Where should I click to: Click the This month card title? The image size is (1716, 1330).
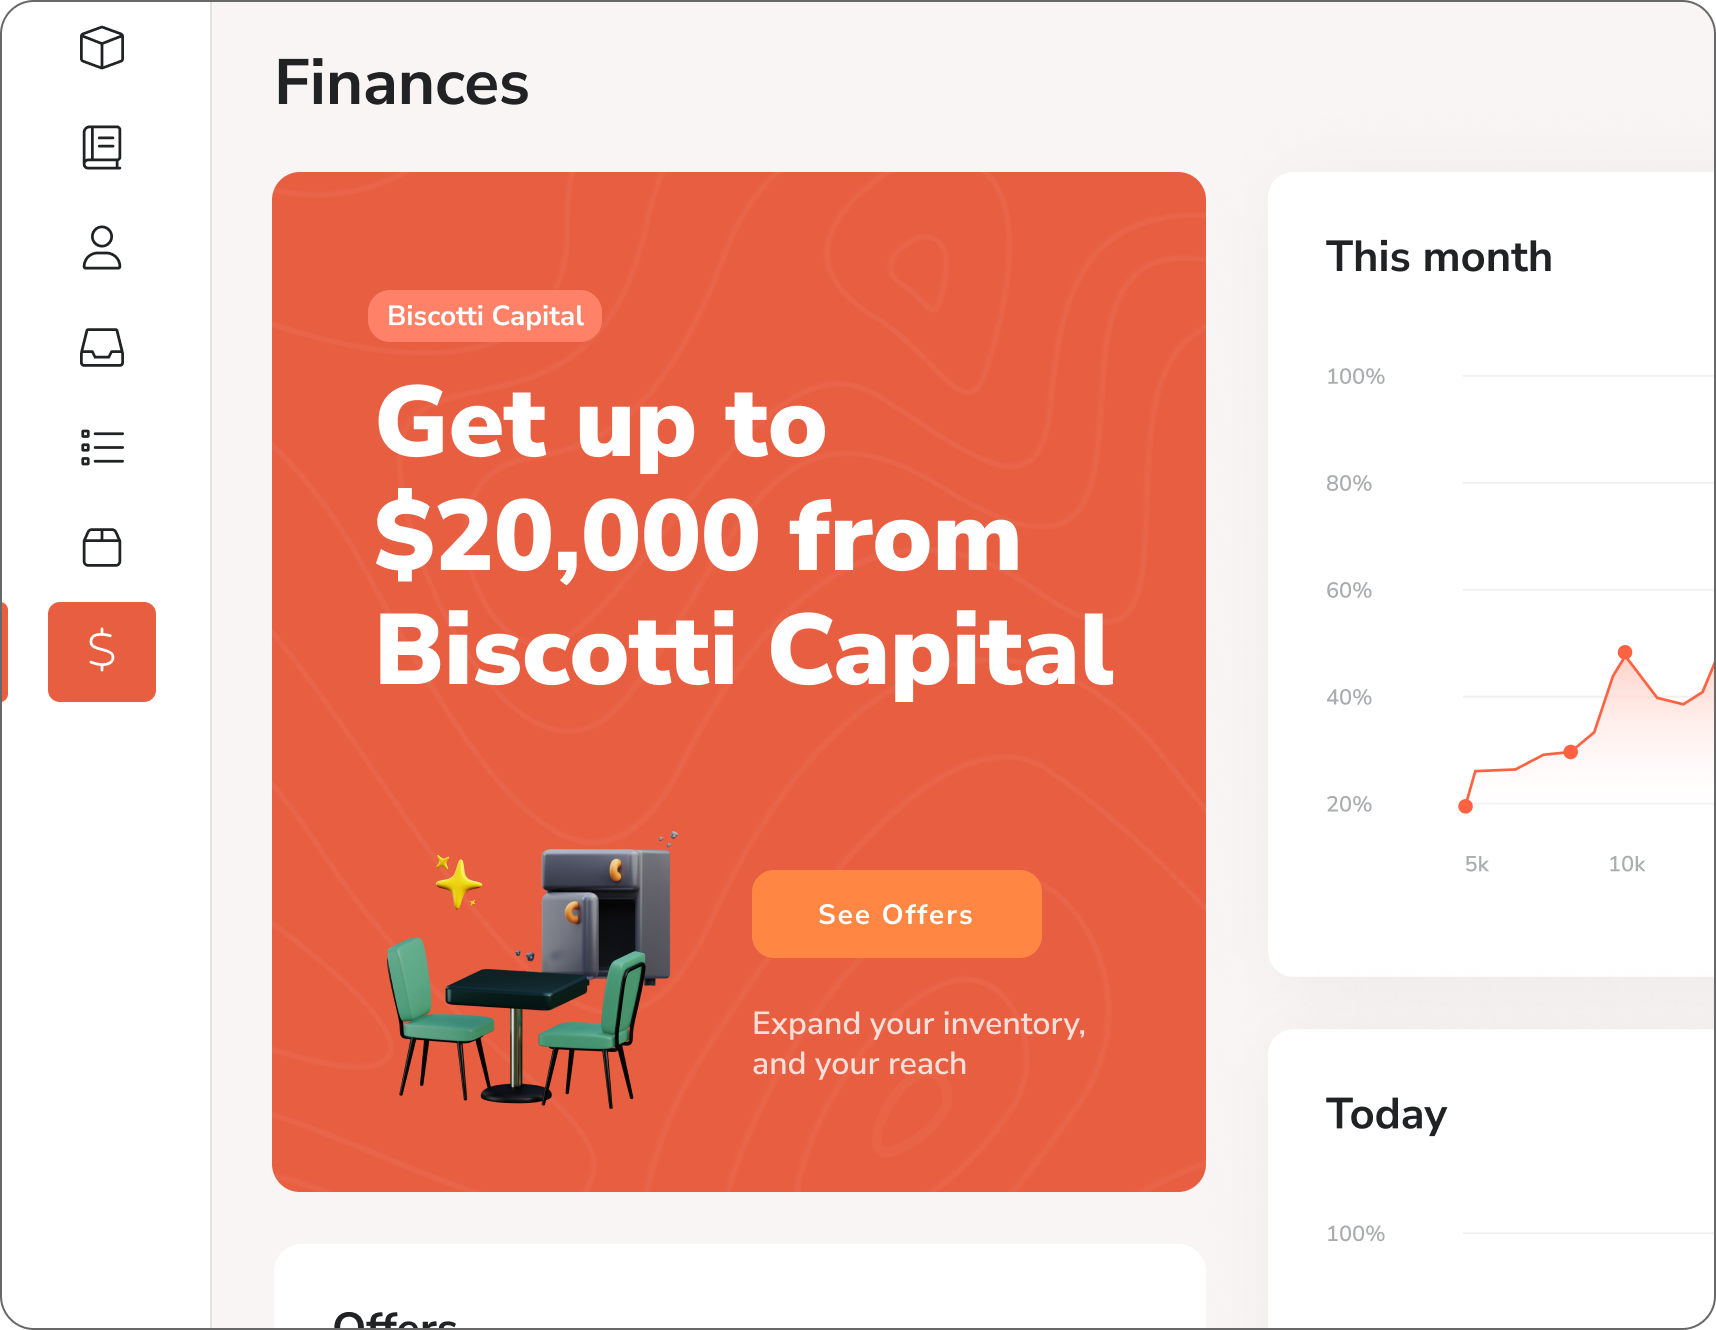point(1438,257)
